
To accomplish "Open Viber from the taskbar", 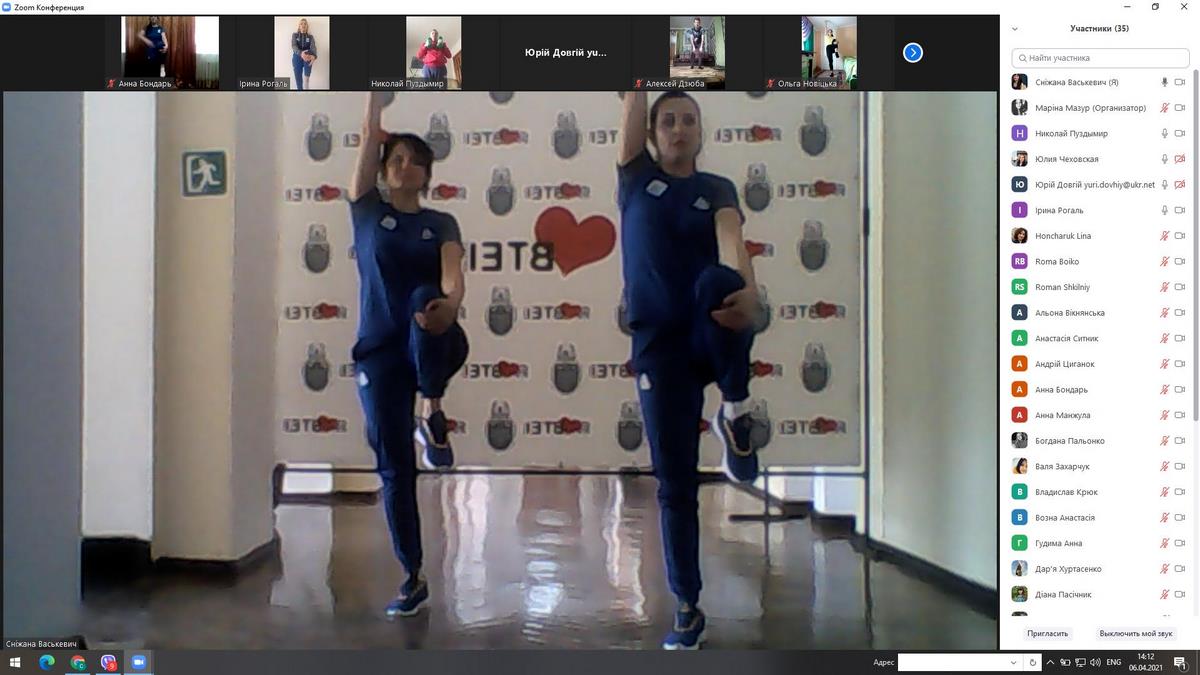I will tap(109, 662).
